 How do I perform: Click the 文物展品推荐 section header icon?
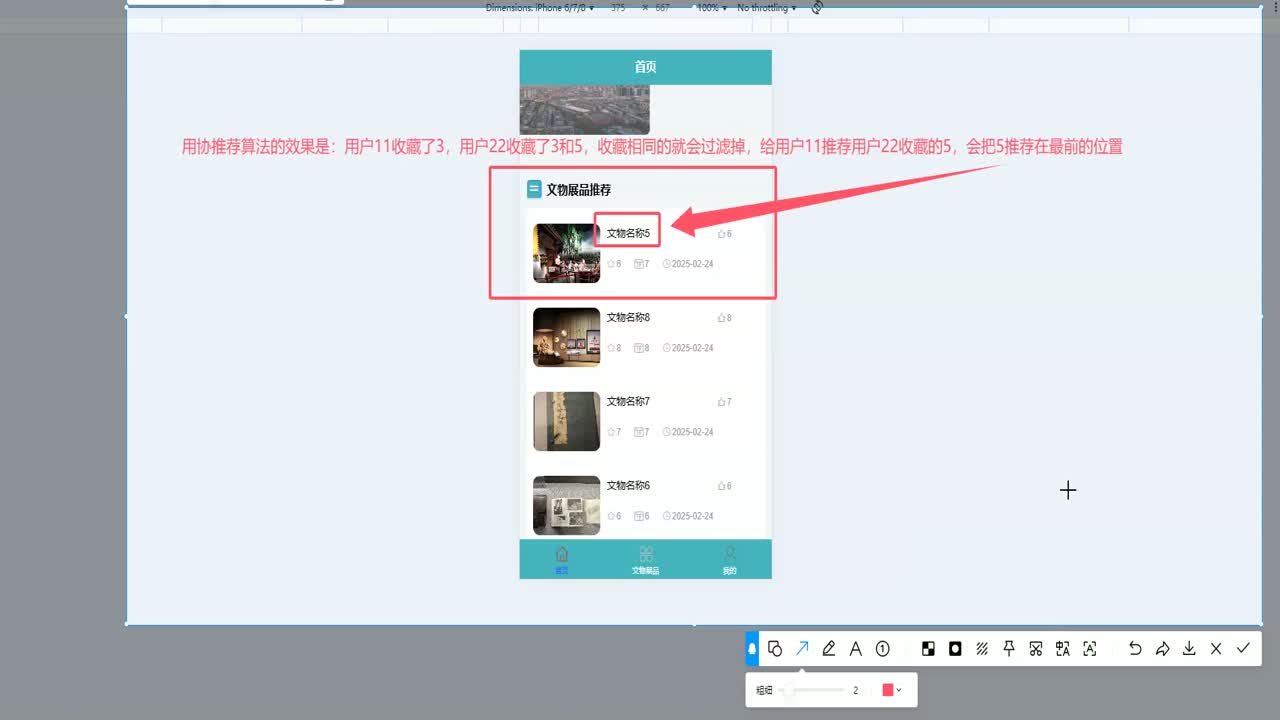534,189
